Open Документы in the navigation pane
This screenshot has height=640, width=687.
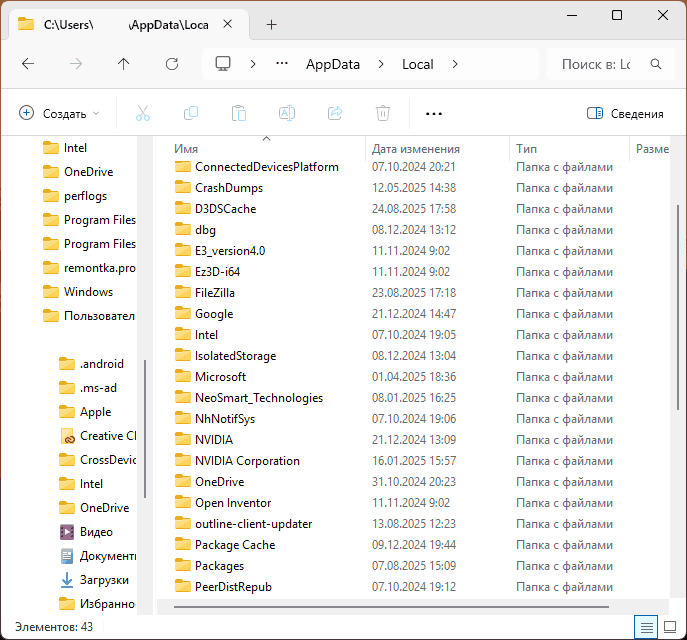click(98, 556)
